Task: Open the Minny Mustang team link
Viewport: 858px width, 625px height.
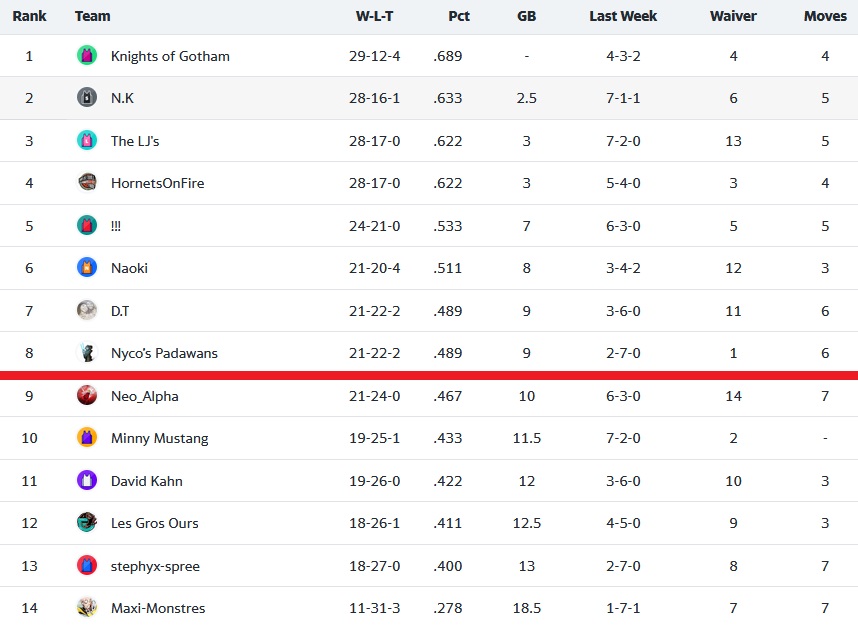Action: coord(159,438)
